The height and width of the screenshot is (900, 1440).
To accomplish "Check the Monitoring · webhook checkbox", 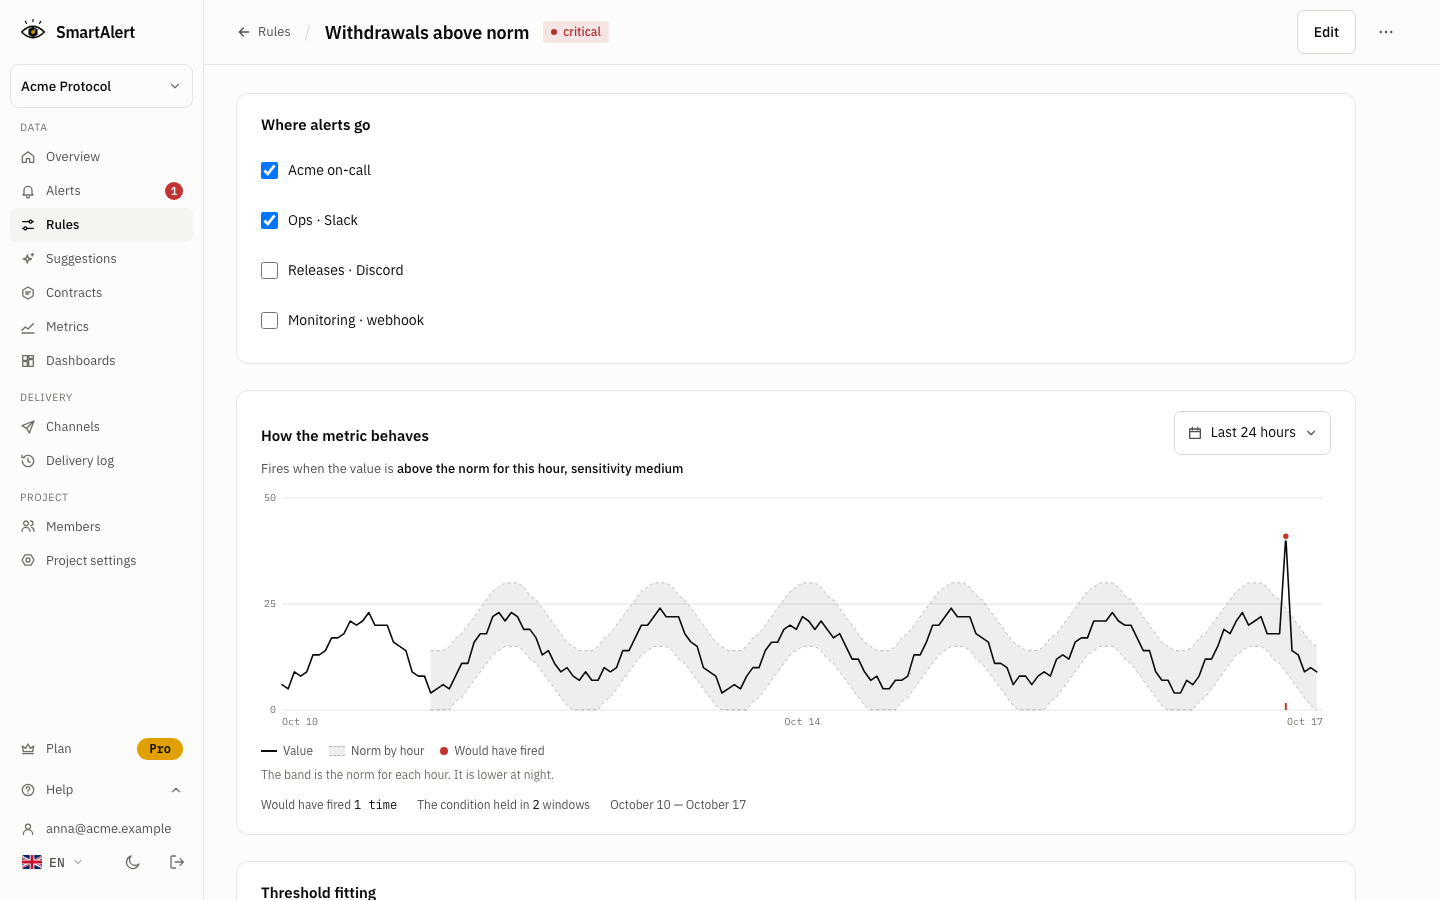I will [270, 321].
